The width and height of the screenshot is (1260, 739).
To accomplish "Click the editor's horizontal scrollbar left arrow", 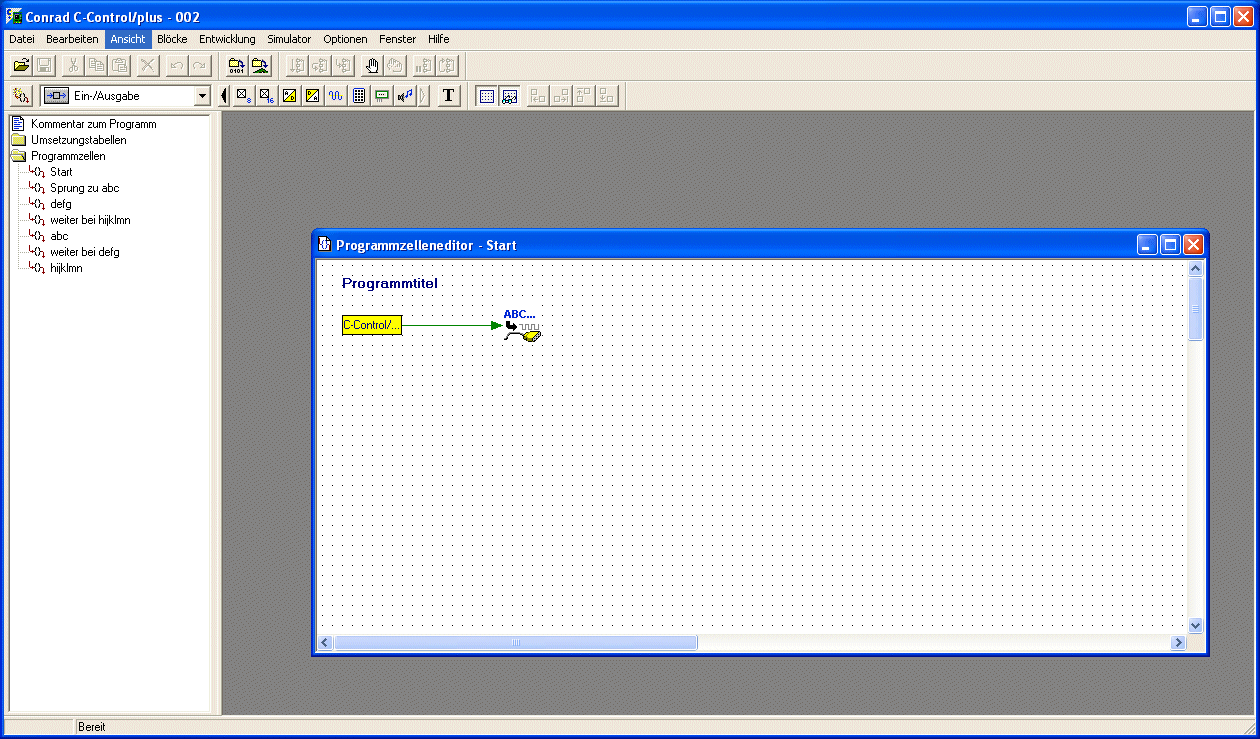I will pyautogui.click(x=325, y=642).
